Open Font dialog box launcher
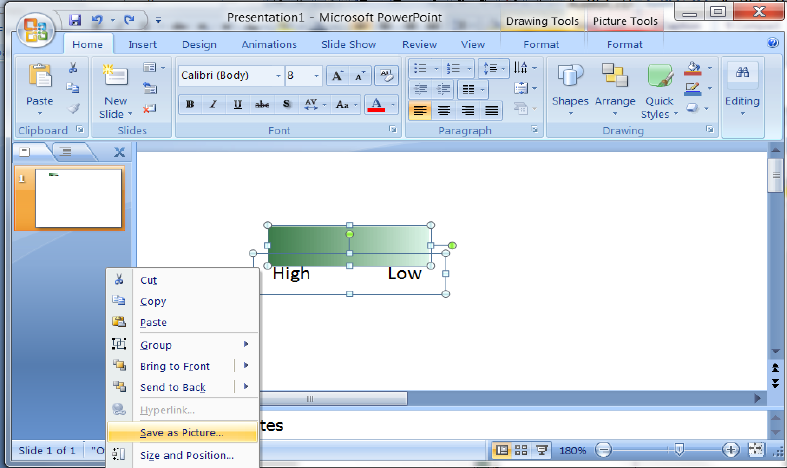This screenshot has width=787, height=468. point(392,130)
